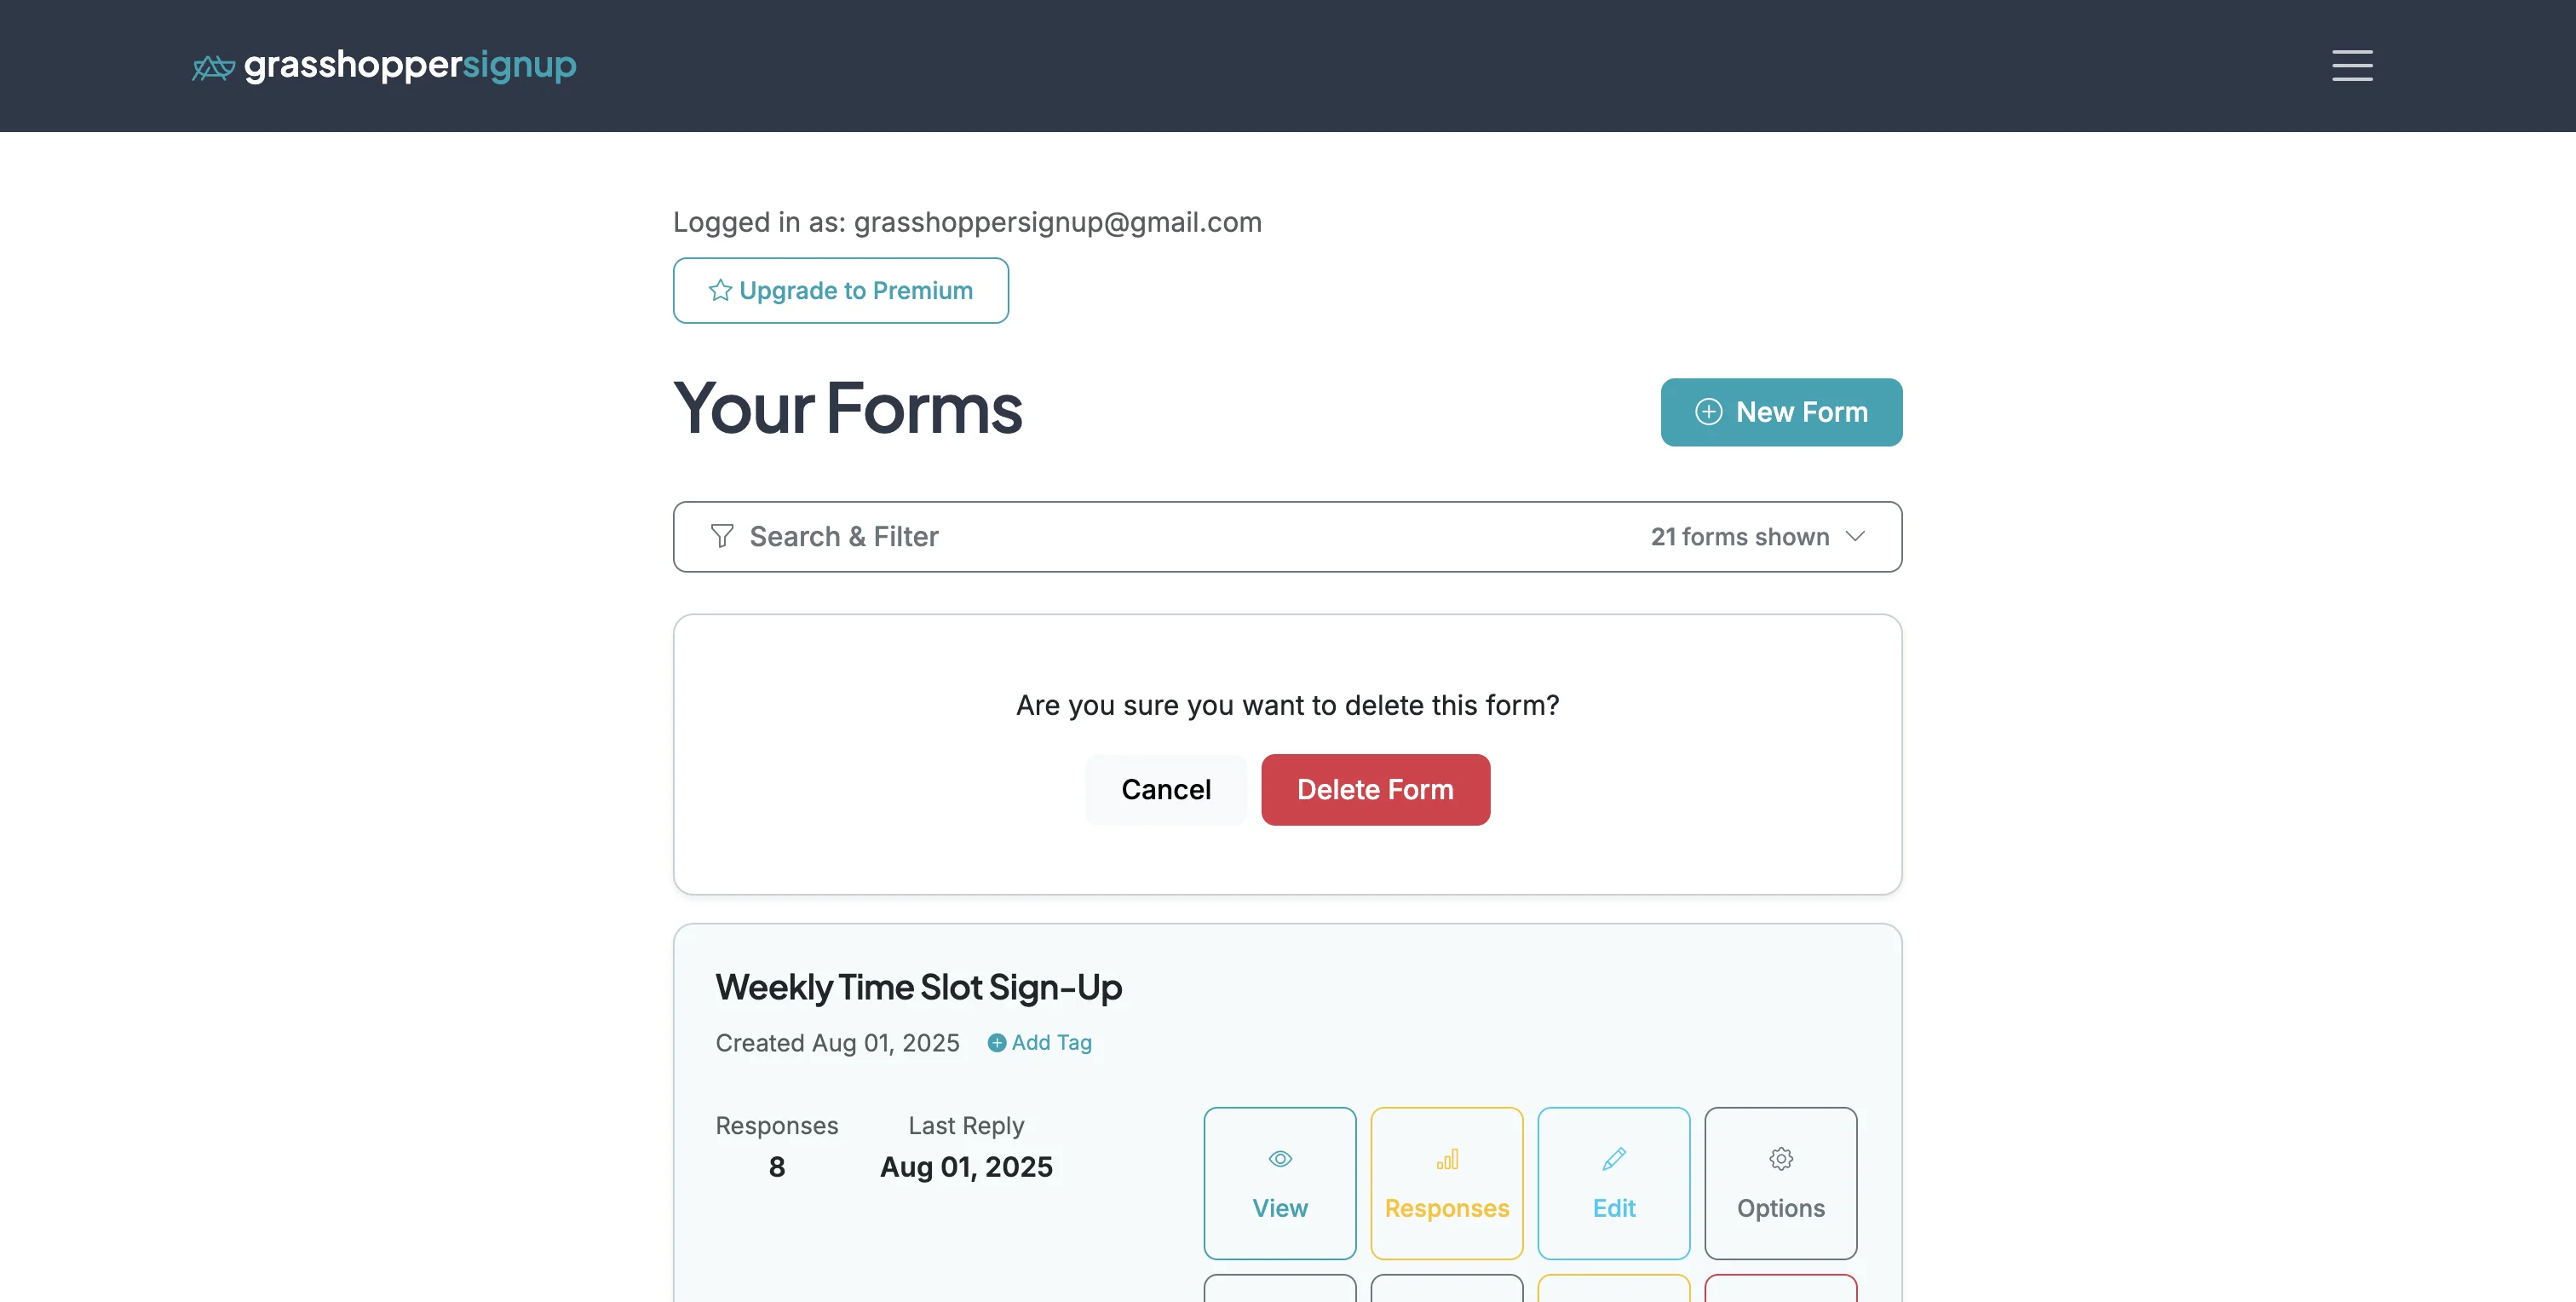The image size is (2576, 1302).
Task: Open the hamburger menu in top right
Action: [x=2351, y=66]
